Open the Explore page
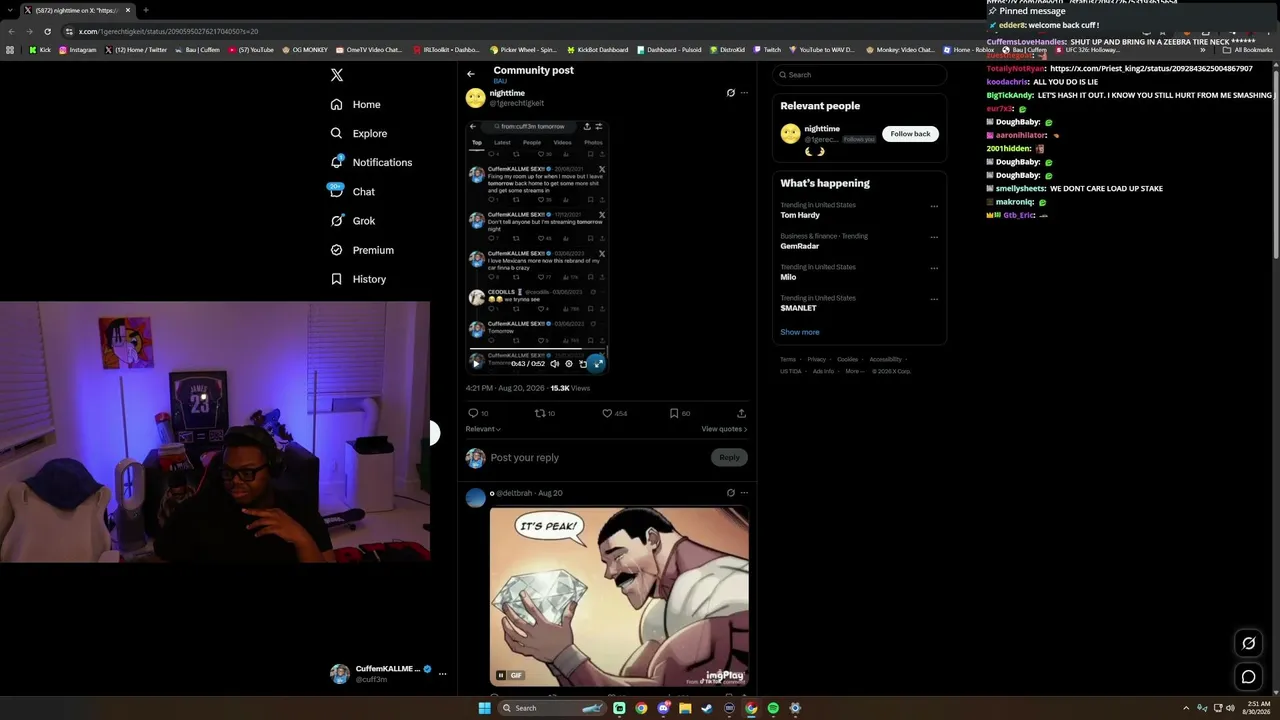 pyautogui.click(x=359, y=133)
